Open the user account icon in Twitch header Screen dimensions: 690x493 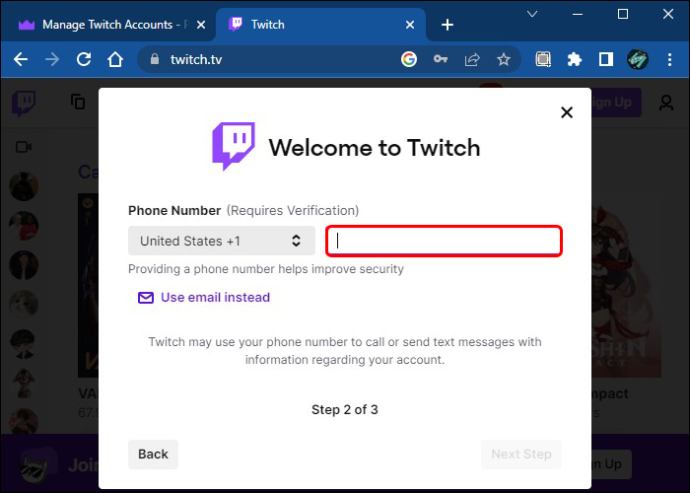tap(666, 103)
